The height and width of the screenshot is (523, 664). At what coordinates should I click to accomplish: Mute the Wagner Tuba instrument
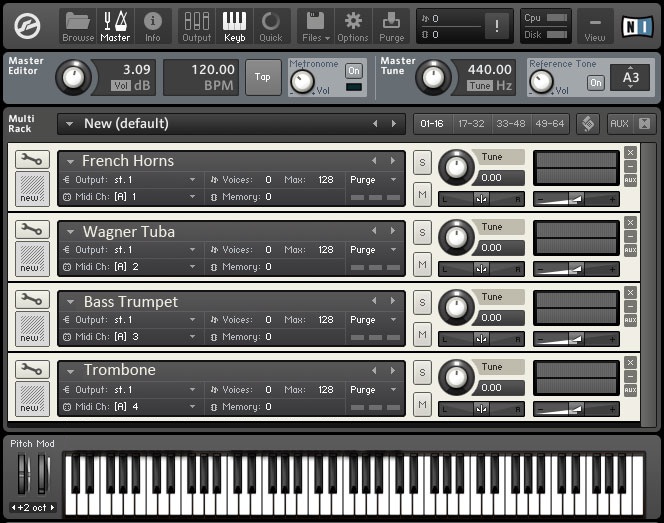coord(422,264)
